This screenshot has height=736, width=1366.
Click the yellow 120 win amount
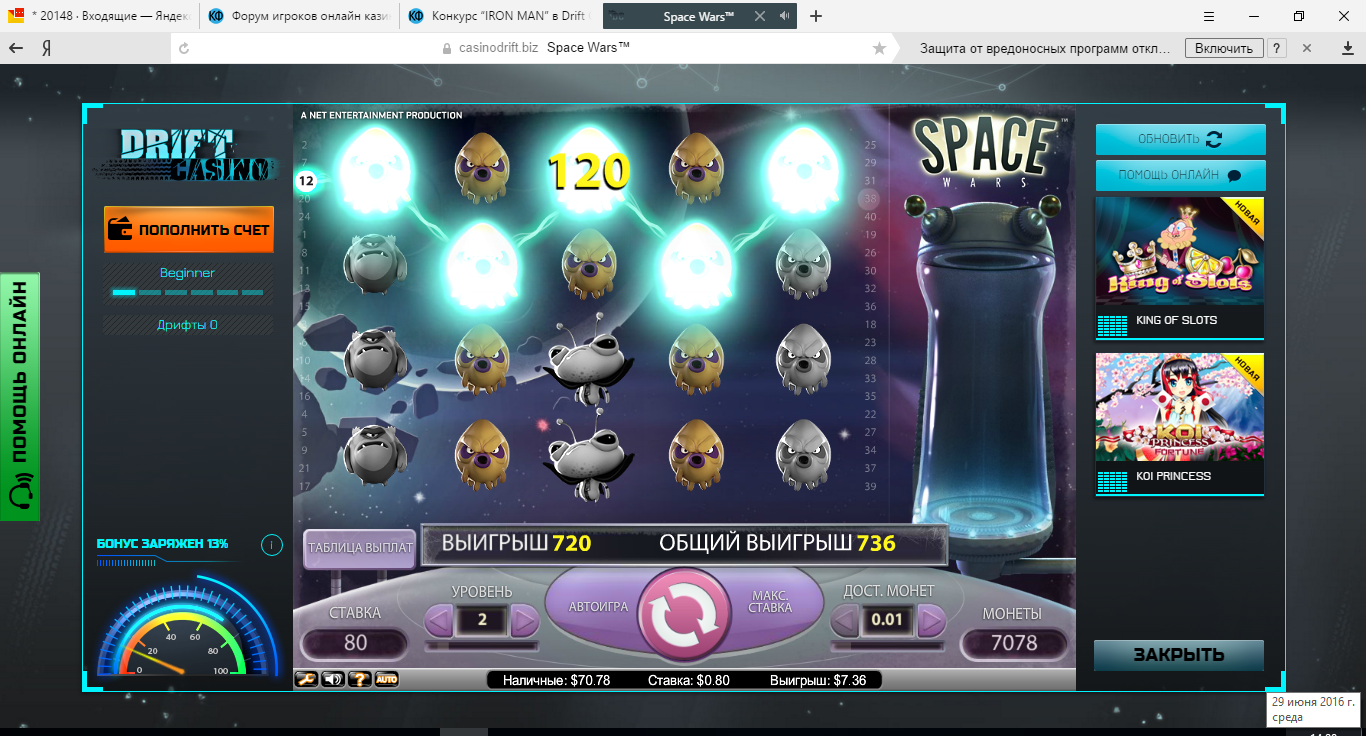click(x=588, y=172)
